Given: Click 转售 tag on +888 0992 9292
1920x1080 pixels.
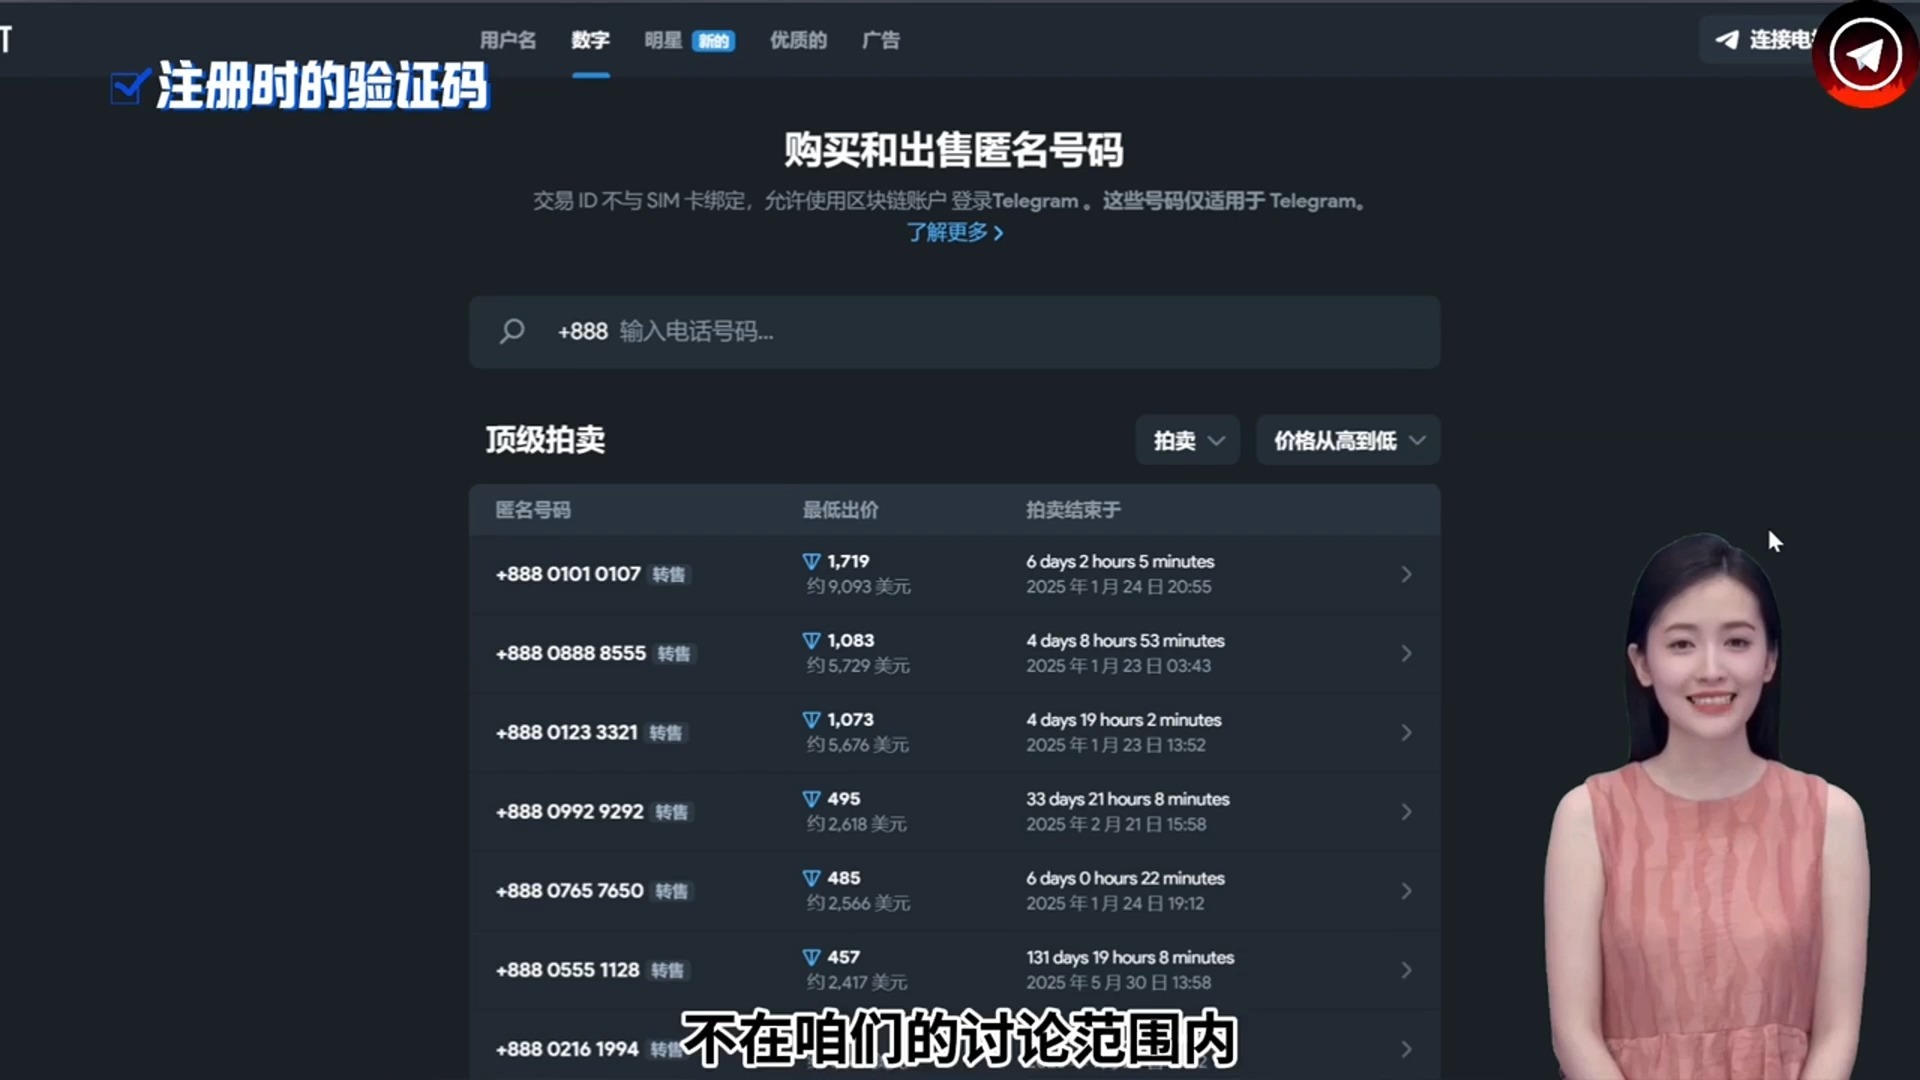Looking at the screenshot, I should pyautogui.click(x=672, y=812).
